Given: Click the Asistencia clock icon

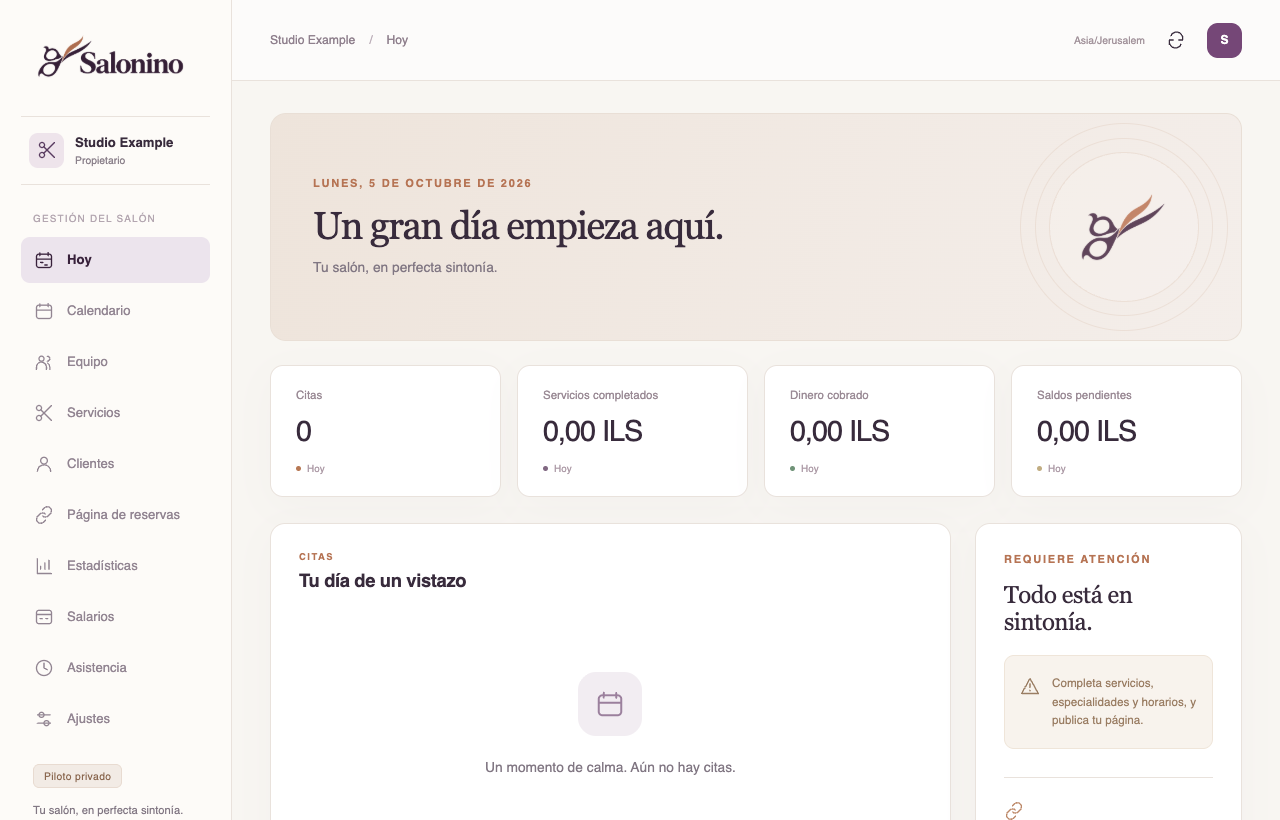Looking at the screenshot, I should (44, 668).
